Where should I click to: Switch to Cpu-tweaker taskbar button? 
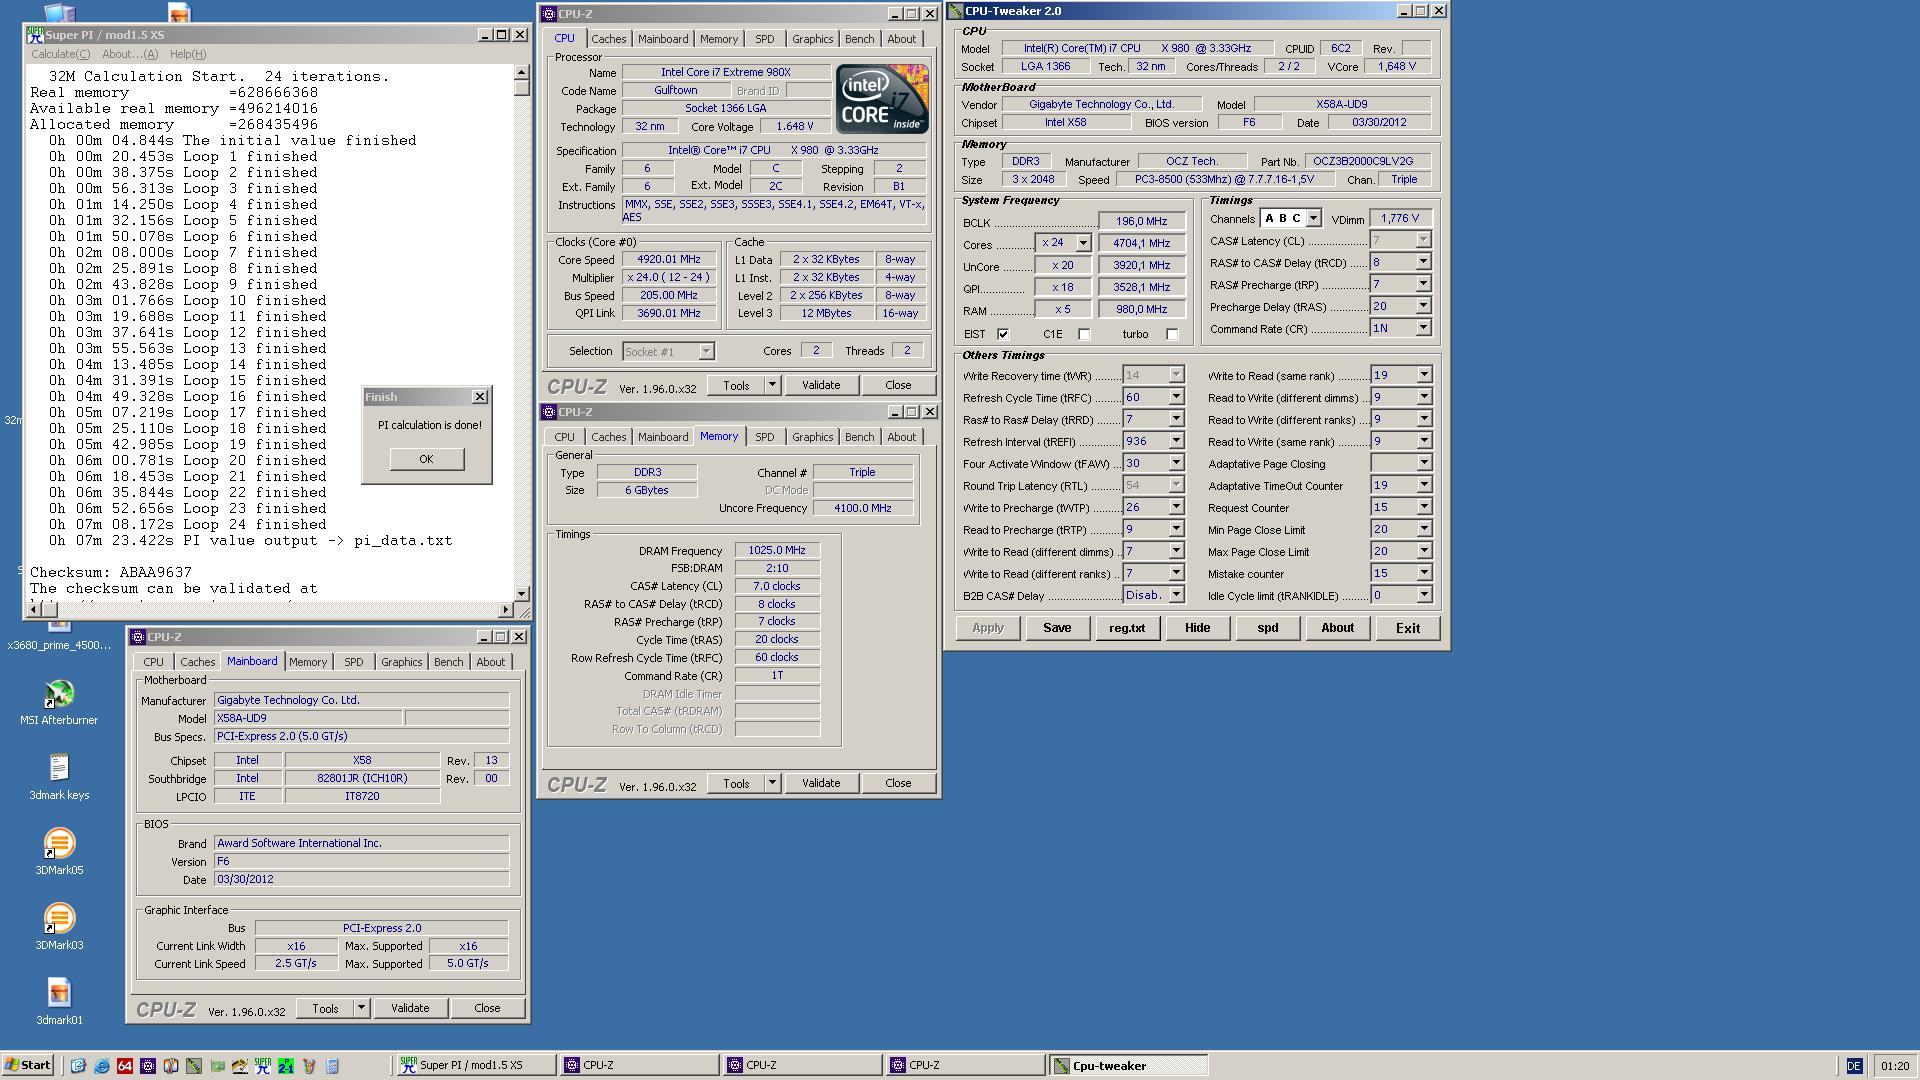[1128, 1066]
